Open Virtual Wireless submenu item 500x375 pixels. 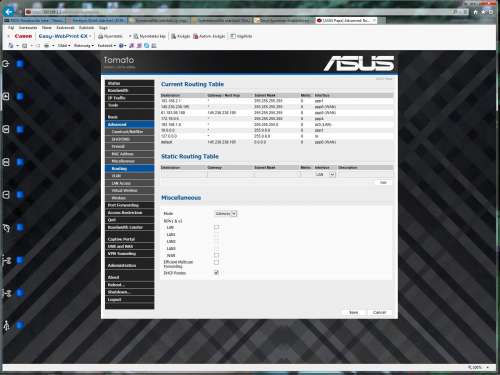click(x=130, y=190)
